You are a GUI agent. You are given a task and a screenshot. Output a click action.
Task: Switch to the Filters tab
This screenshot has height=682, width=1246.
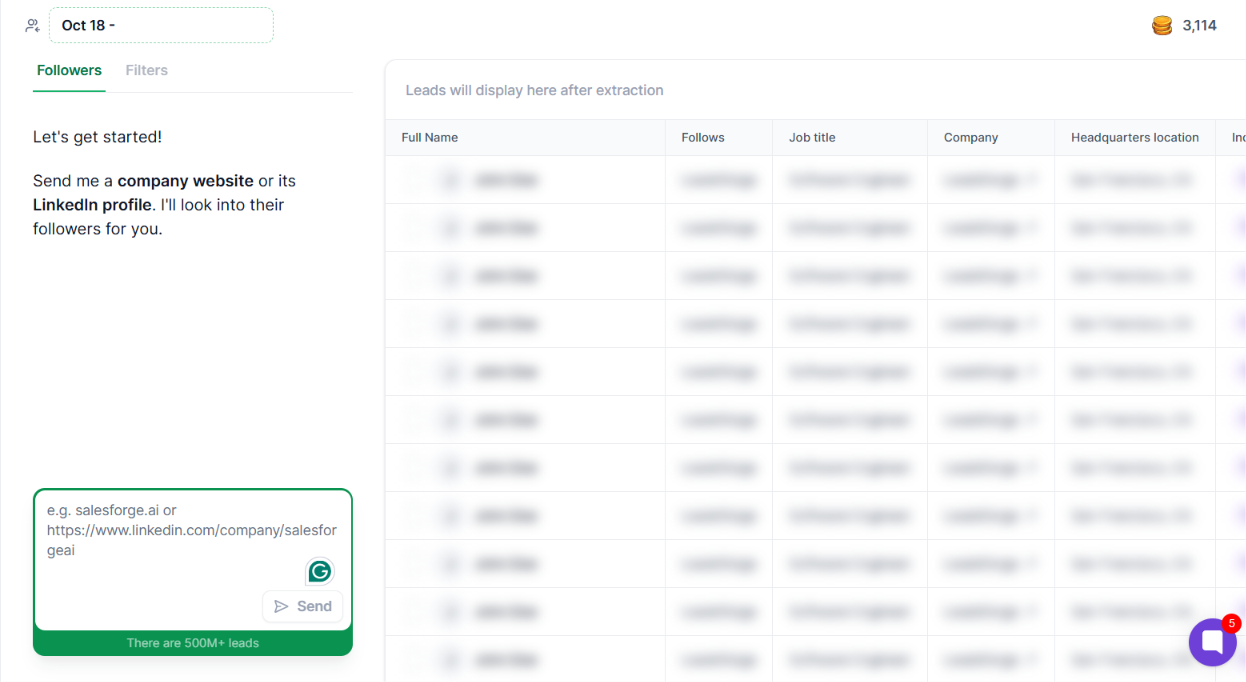pyautogui.click(x=147, y=70)
